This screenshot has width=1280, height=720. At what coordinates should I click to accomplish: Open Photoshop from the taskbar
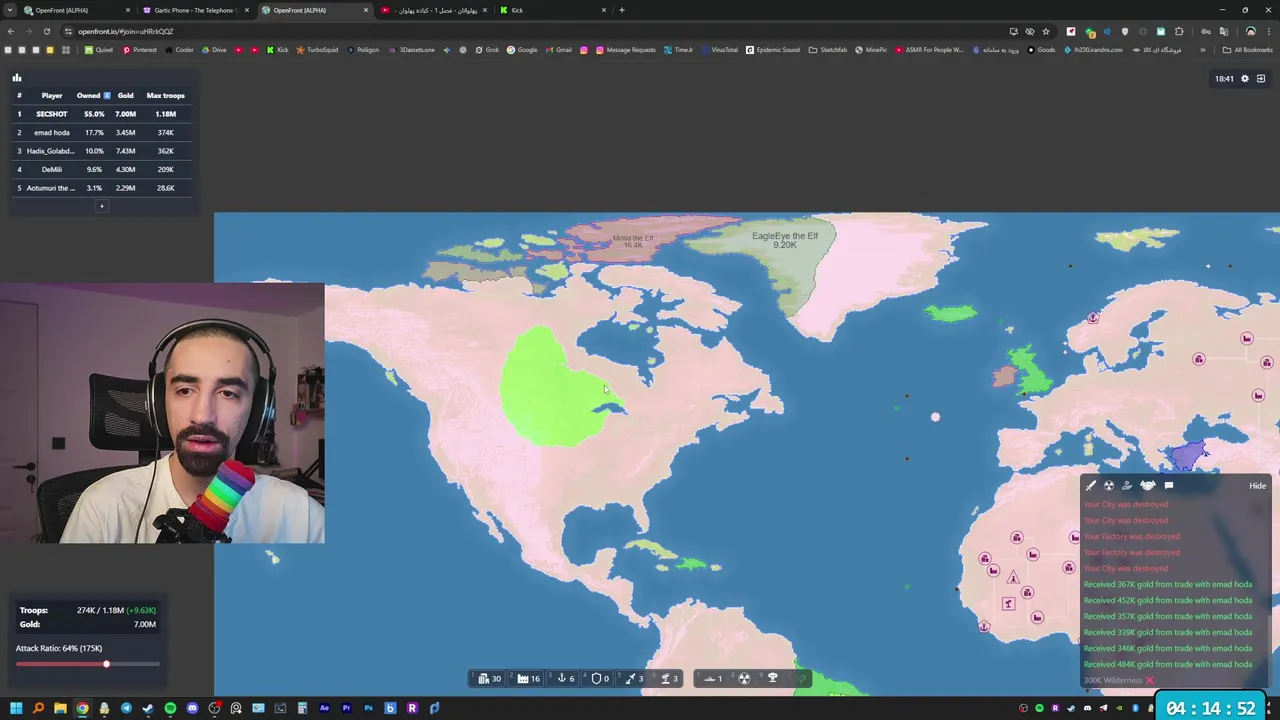click(x=368, y=708)
